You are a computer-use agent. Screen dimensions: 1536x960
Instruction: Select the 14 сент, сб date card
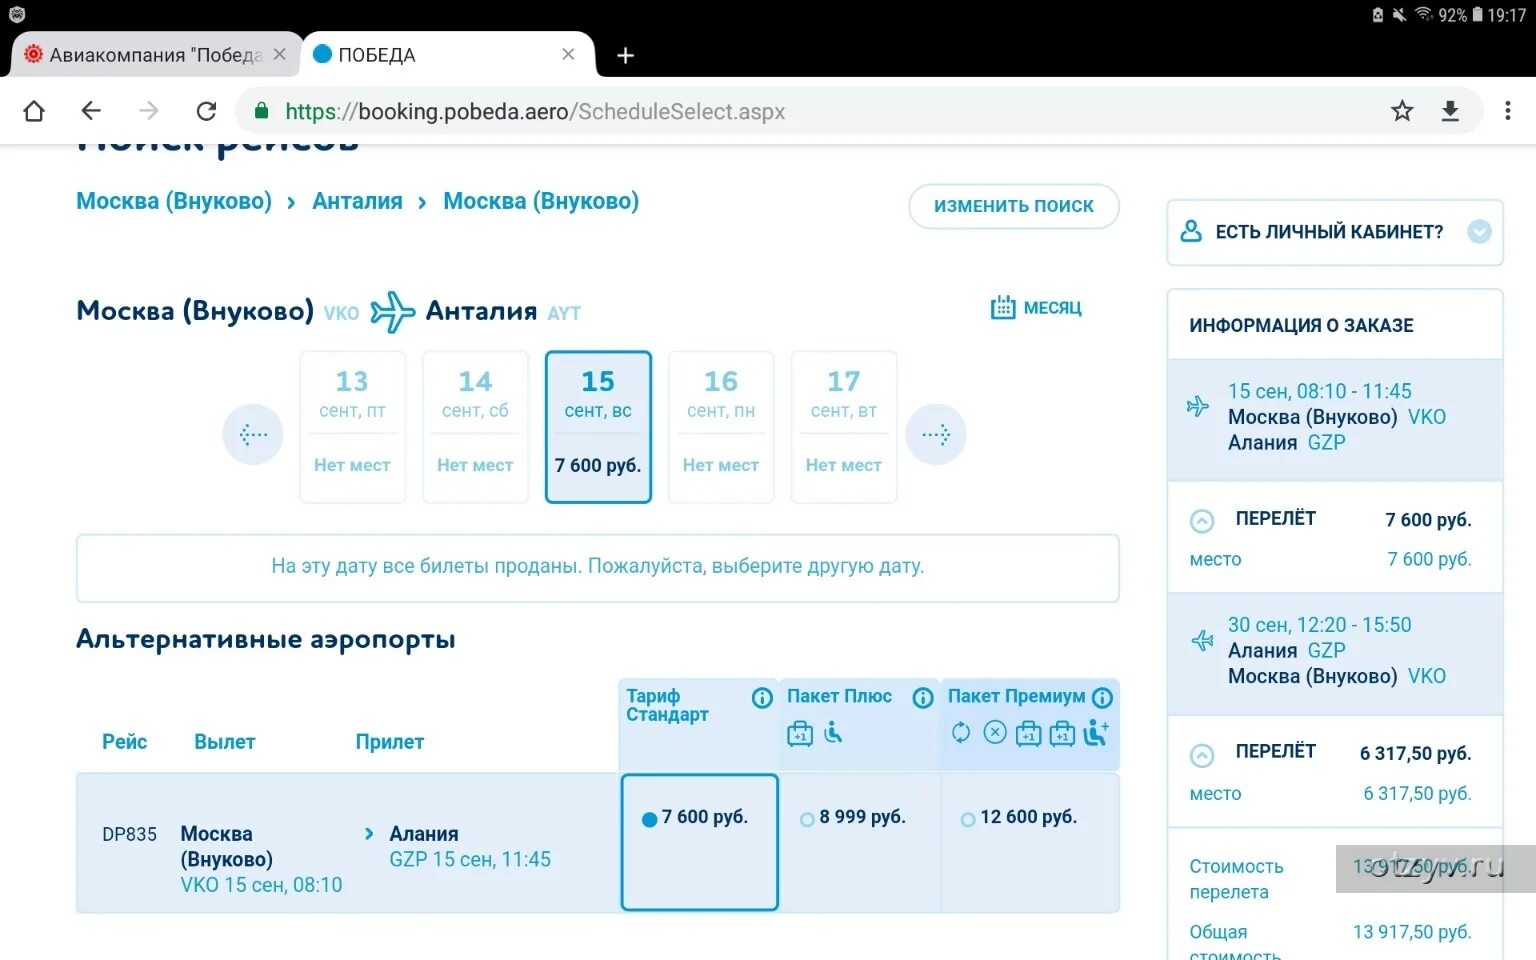[476, 427]
